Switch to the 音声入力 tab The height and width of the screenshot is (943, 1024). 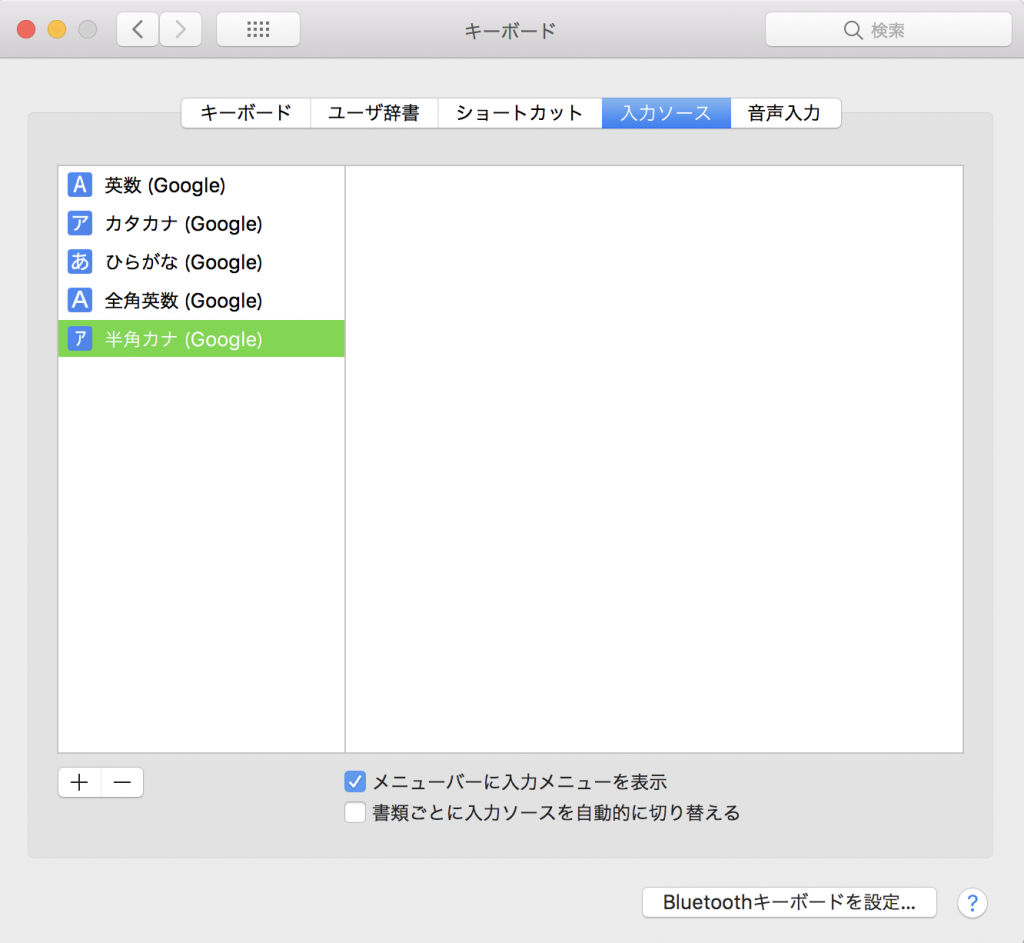pos(785,113)
